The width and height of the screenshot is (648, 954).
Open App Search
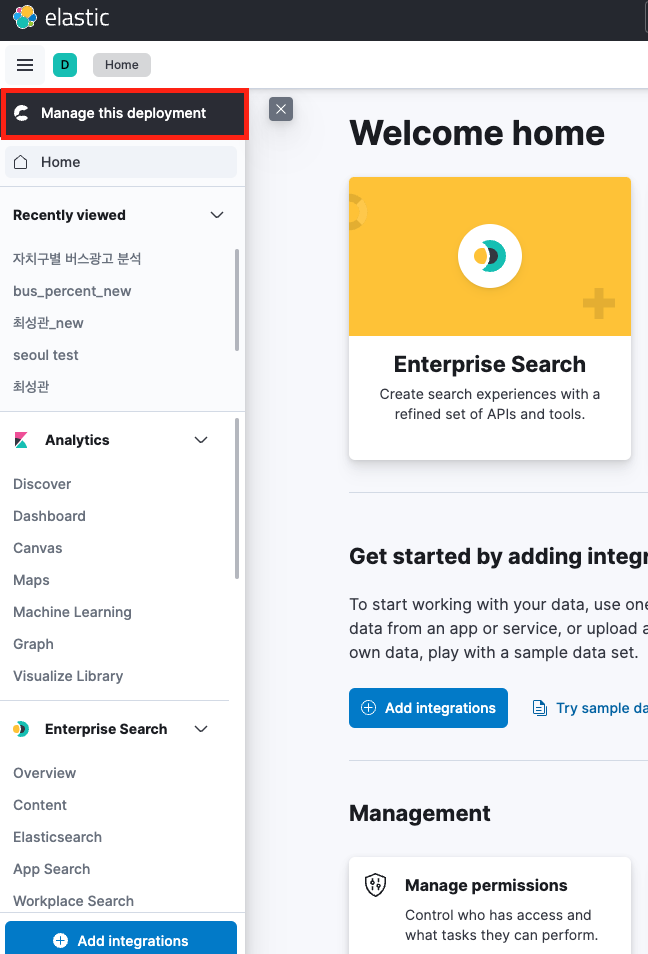[x=52, y=869]
